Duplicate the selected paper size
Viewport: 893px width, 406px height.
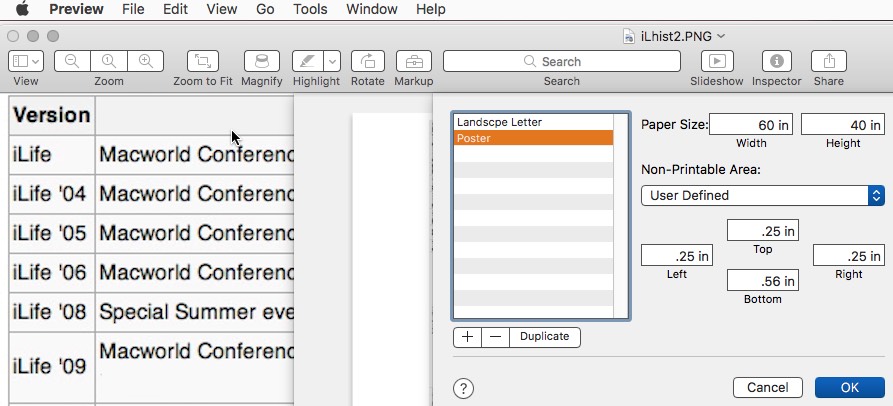[545, 337]
